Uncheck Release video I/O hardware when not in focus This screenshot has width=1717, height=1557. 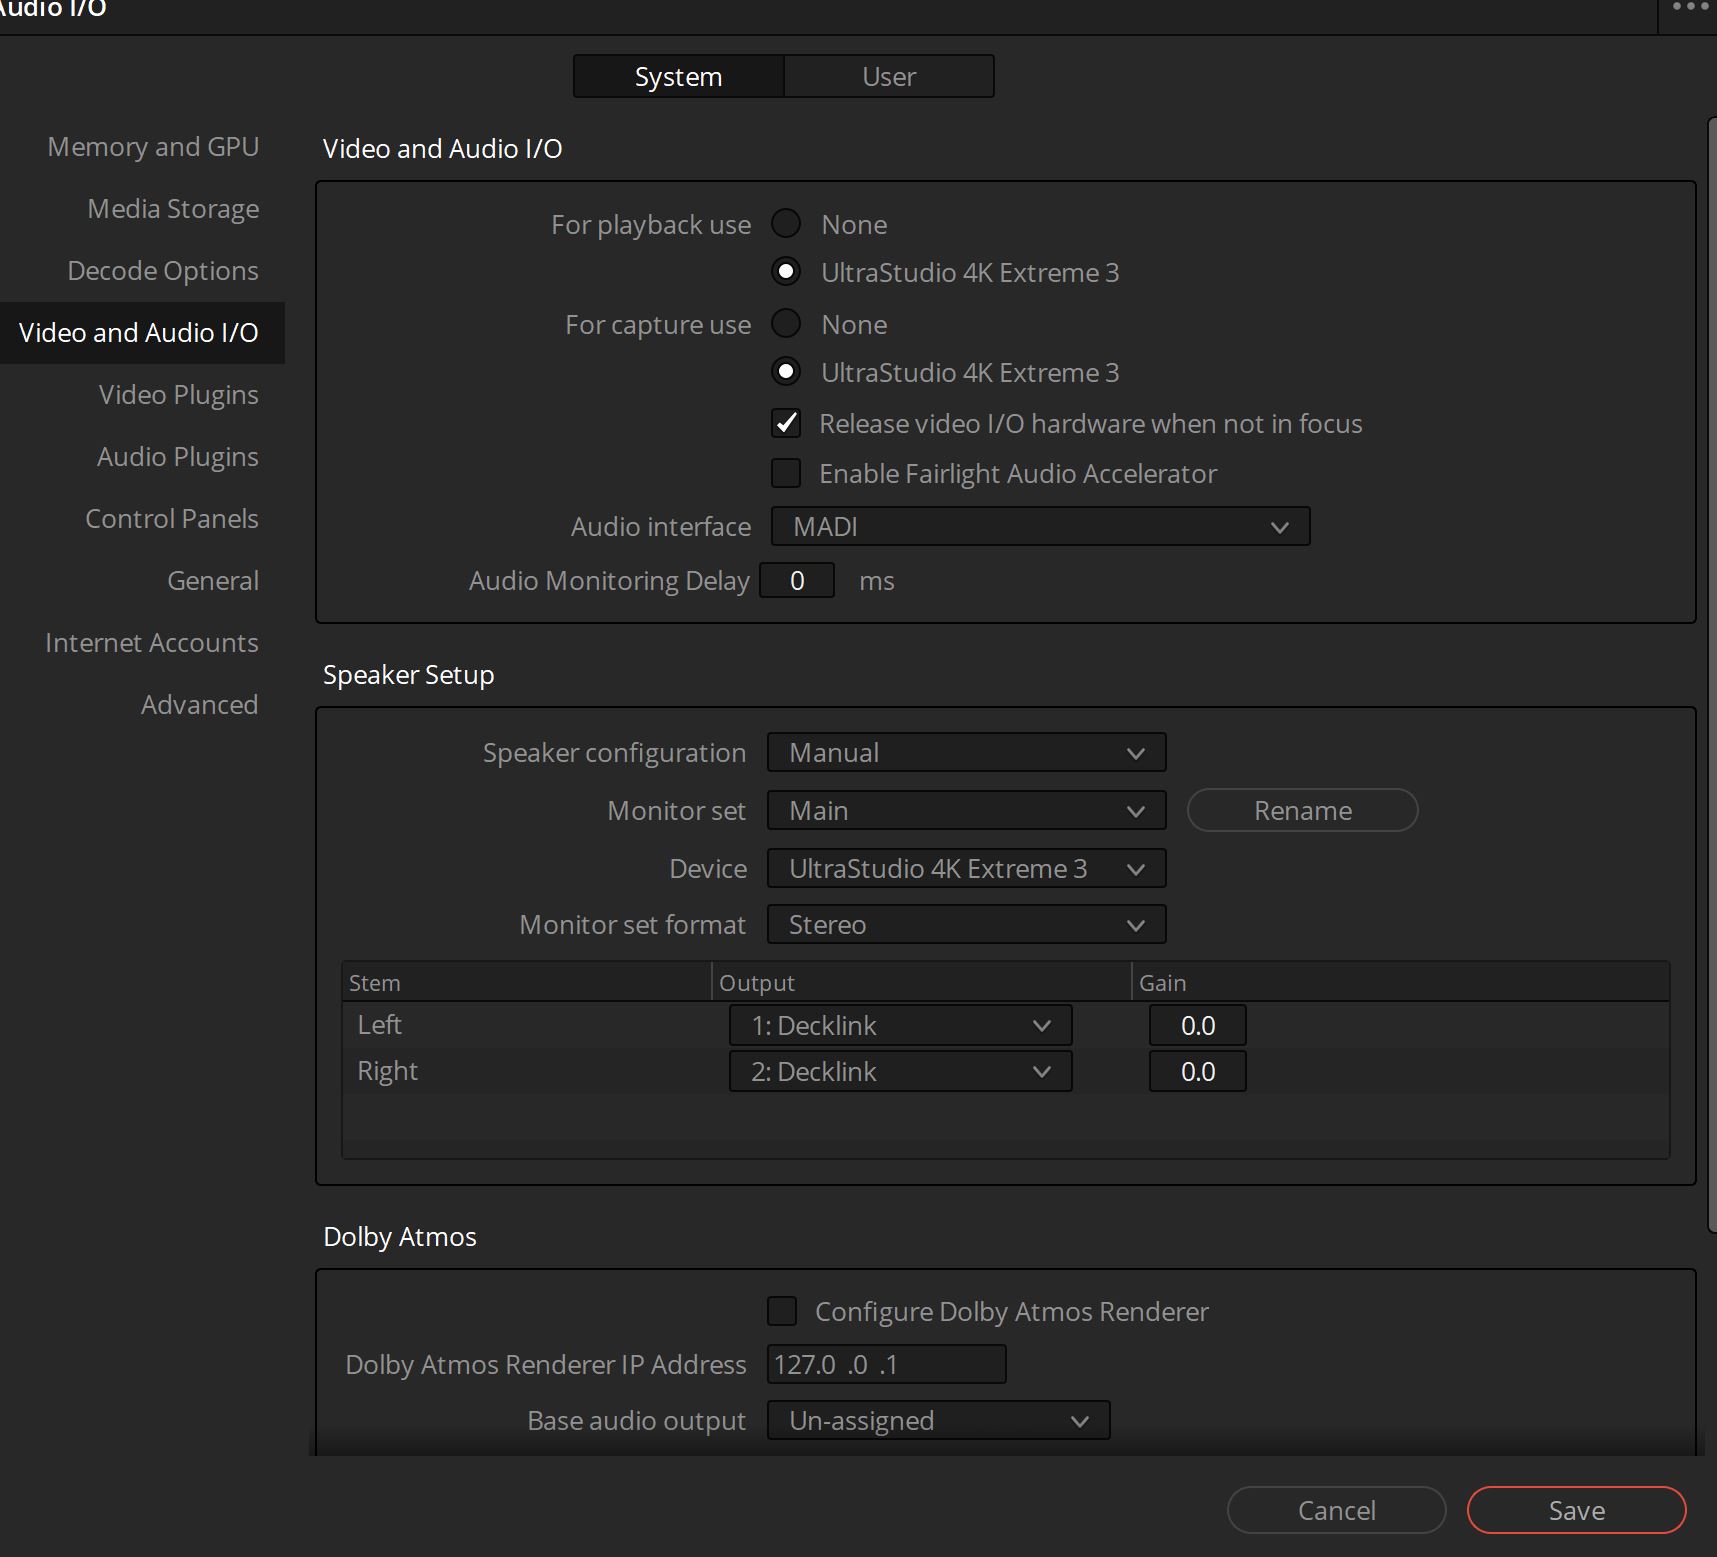pos(786,423)
